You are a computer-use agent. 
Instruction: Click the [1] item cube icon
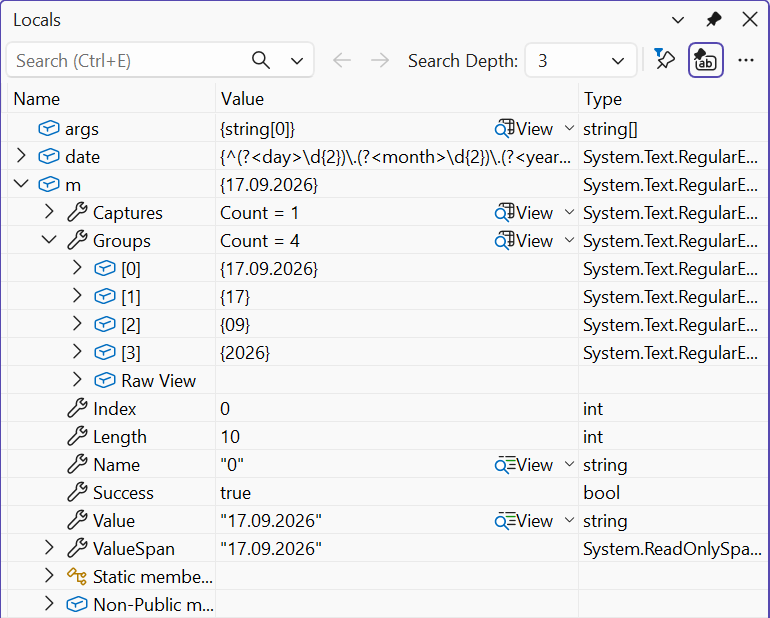105,297
